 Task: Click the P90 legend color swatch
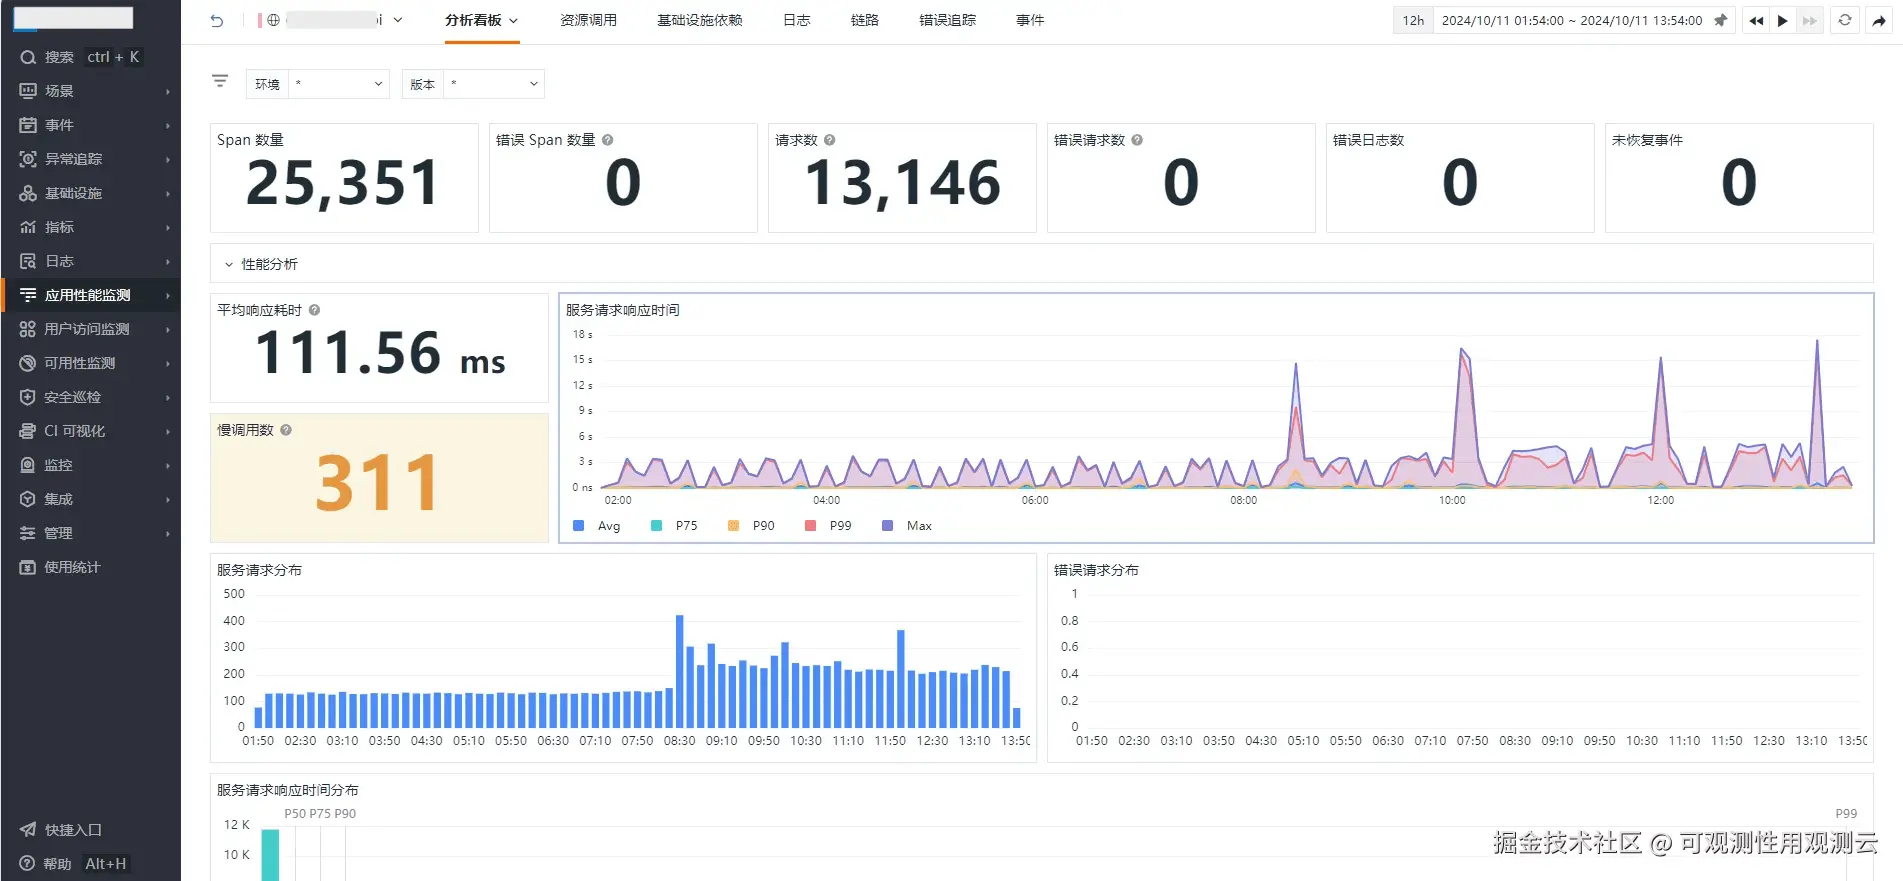[733, 526]
